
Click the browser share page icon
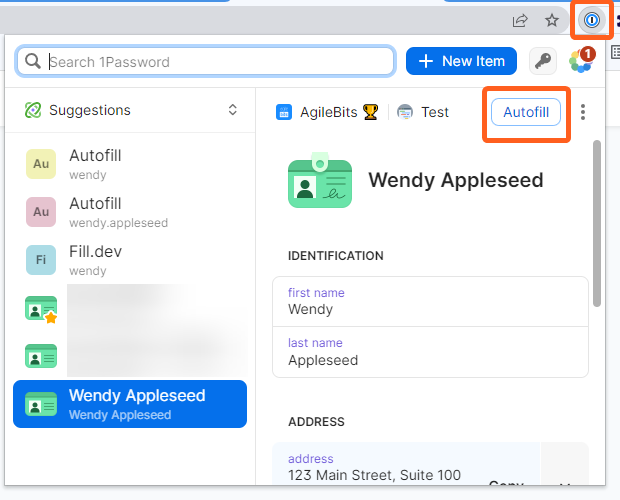point(520,20)
